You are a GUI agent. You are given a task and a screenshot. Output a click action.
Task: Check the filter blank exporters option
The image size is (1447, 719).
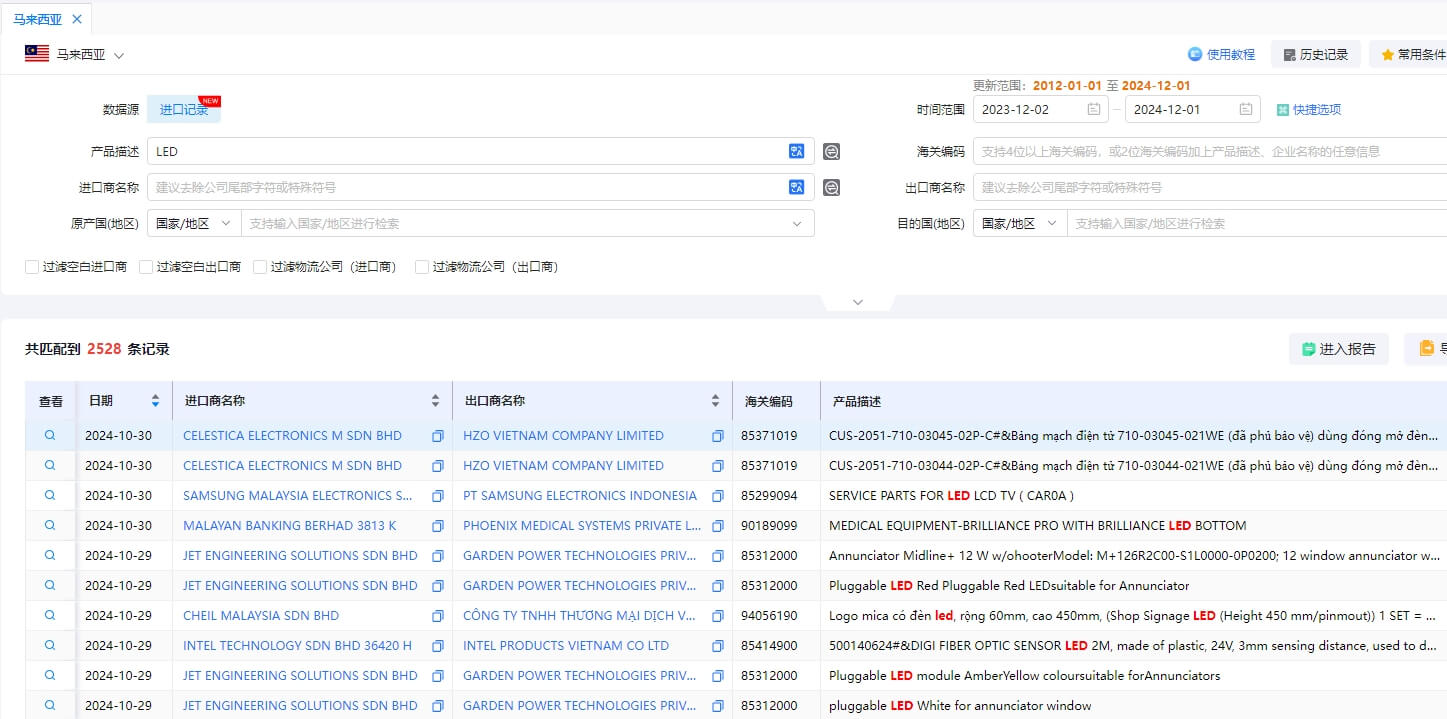pyautogui.click(x=146, y=267)
